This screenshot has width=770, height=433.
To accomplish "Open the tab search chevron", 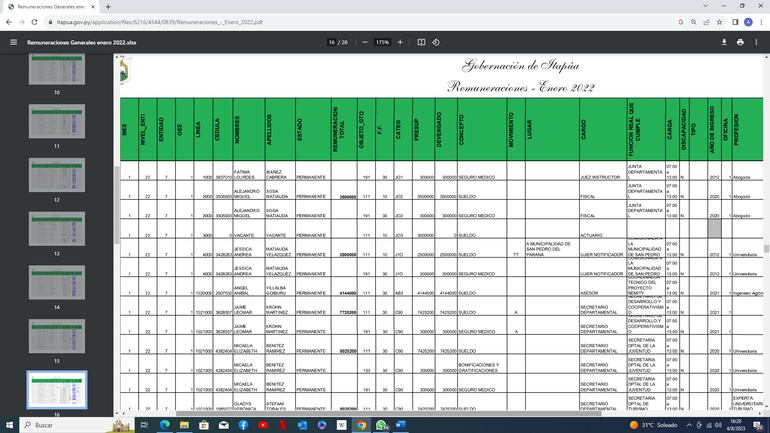I will pyautogui.click(x=706, y=6).
